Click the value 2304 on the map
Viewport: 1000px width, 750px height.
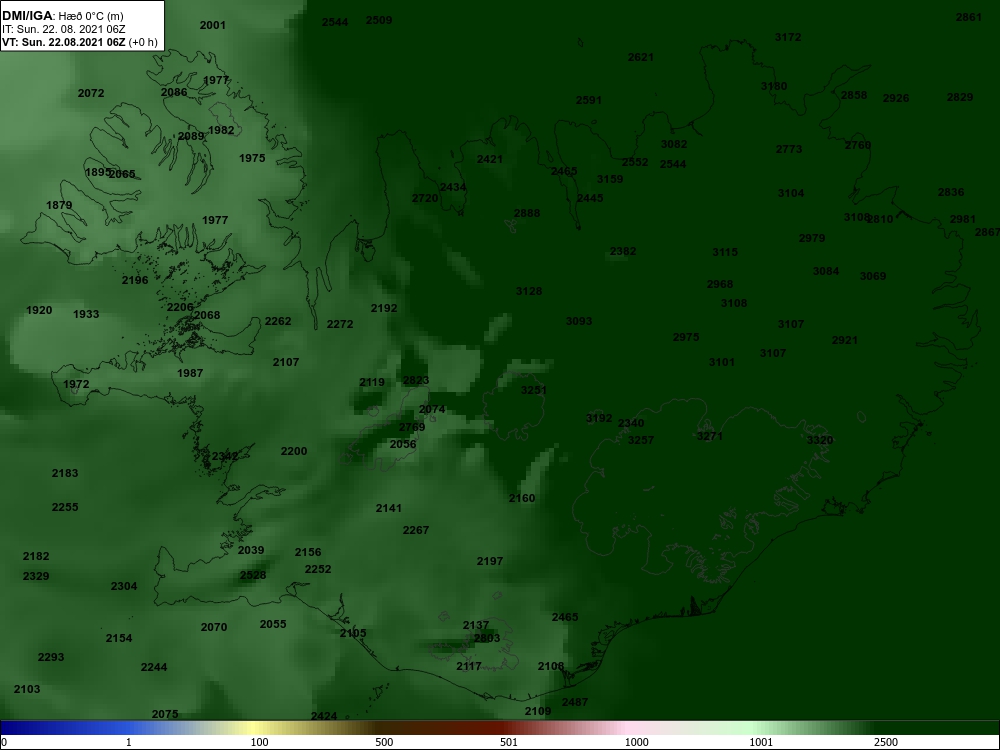(x=124, y=587)
